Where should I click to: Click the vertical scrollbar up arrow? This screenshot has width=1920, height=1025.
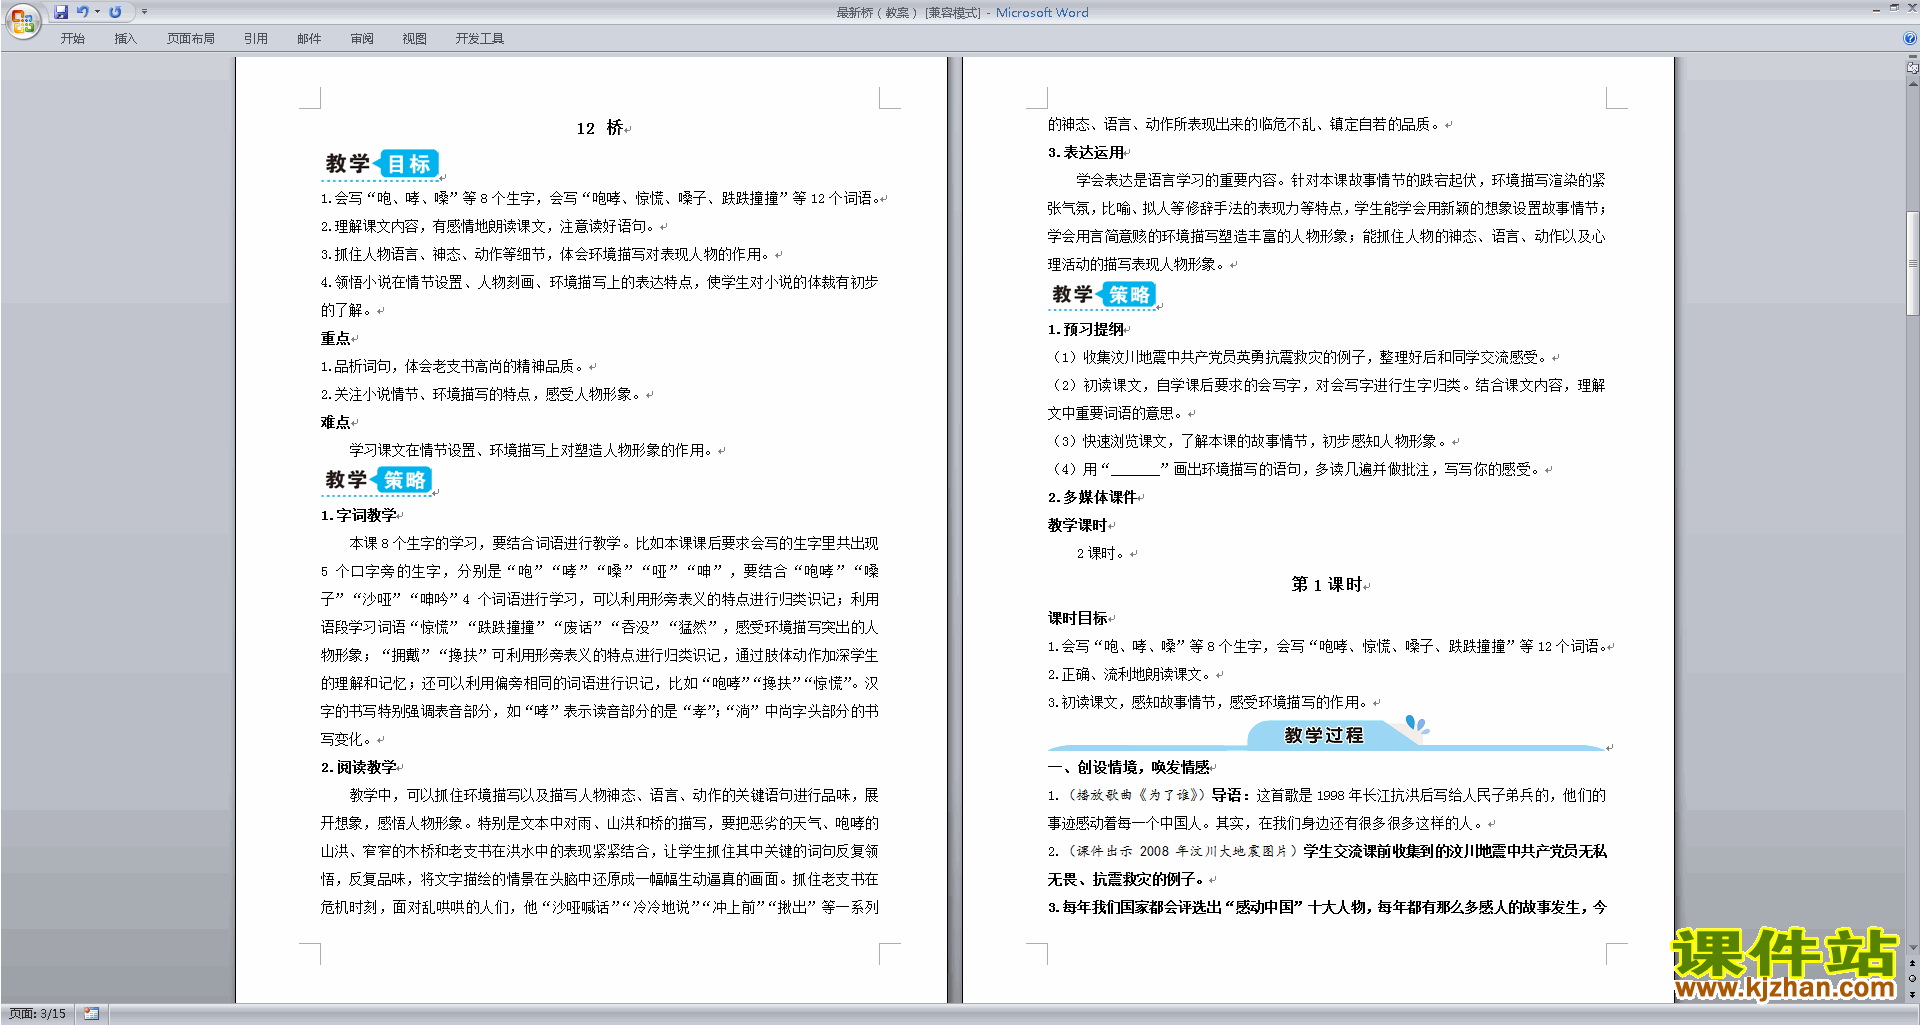tap(1912, 84)
